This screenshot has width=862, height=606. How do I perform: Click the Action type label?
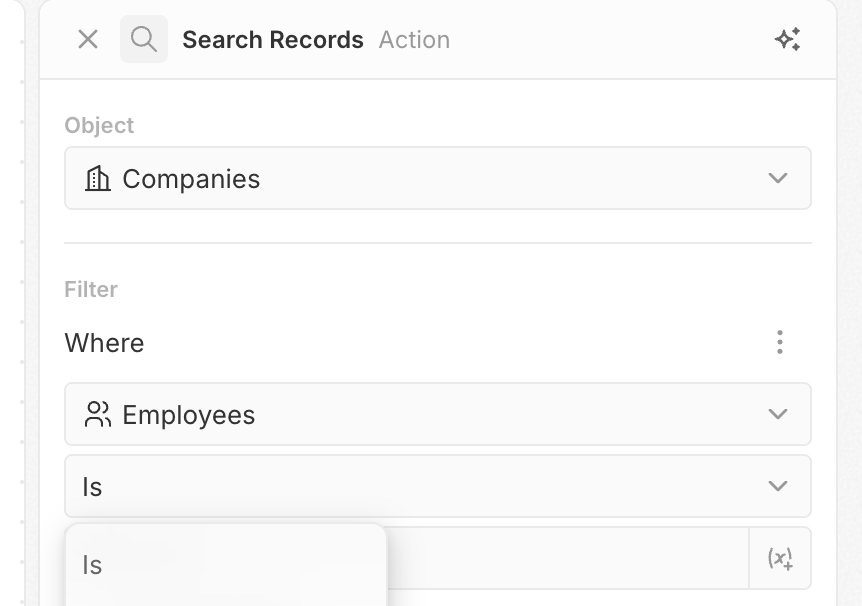[x=414, y=40]
